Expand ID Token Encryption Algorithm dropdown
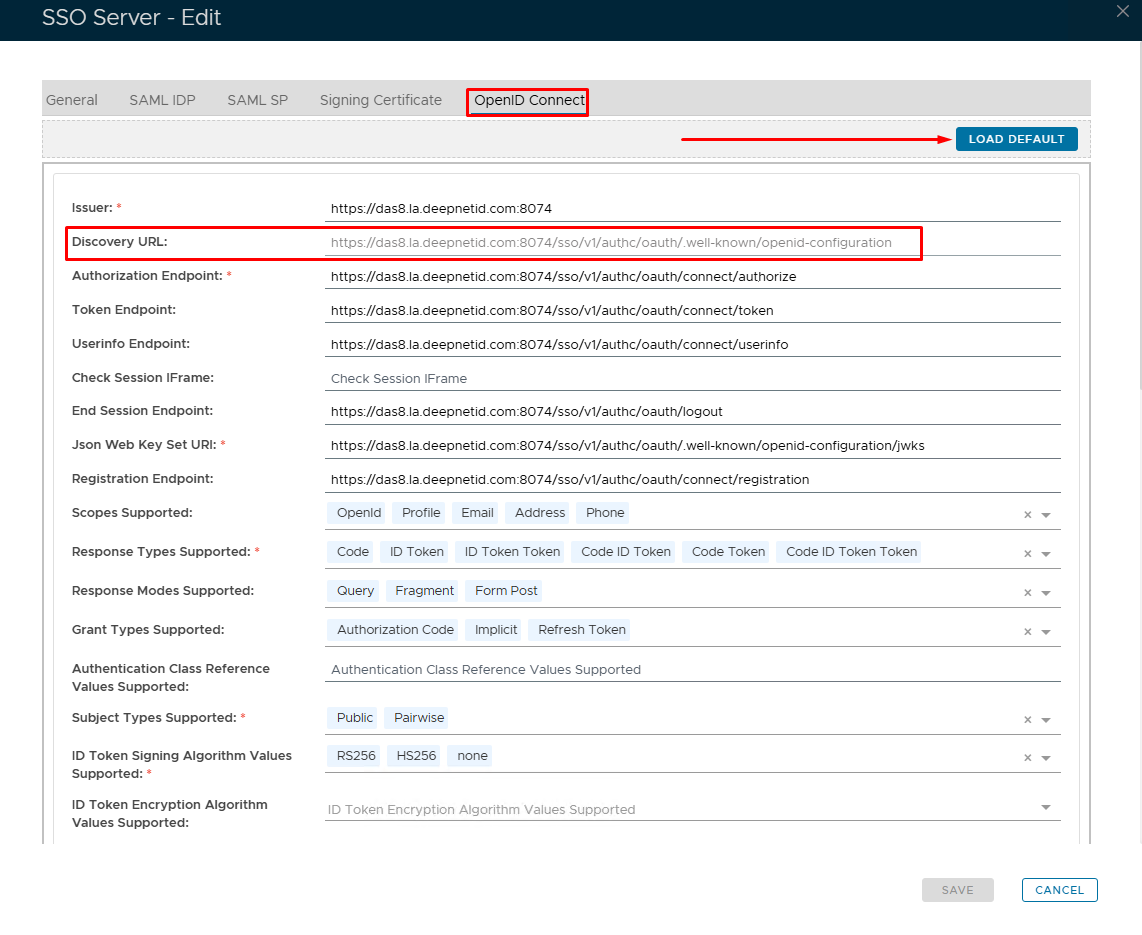This screenshot has height=935, width=1142. [1046, 807]
